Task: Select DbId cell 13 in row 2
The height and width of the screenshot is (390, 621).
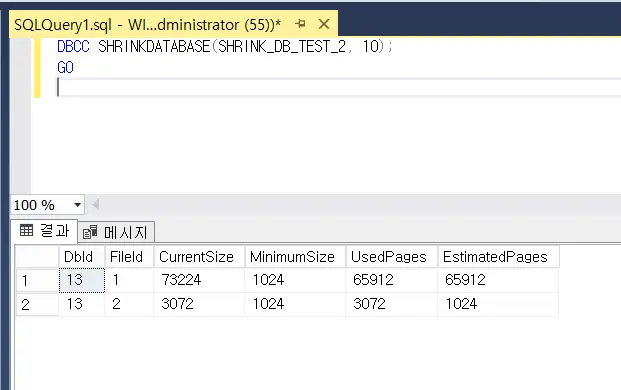Action: click(x=82, y=304)
